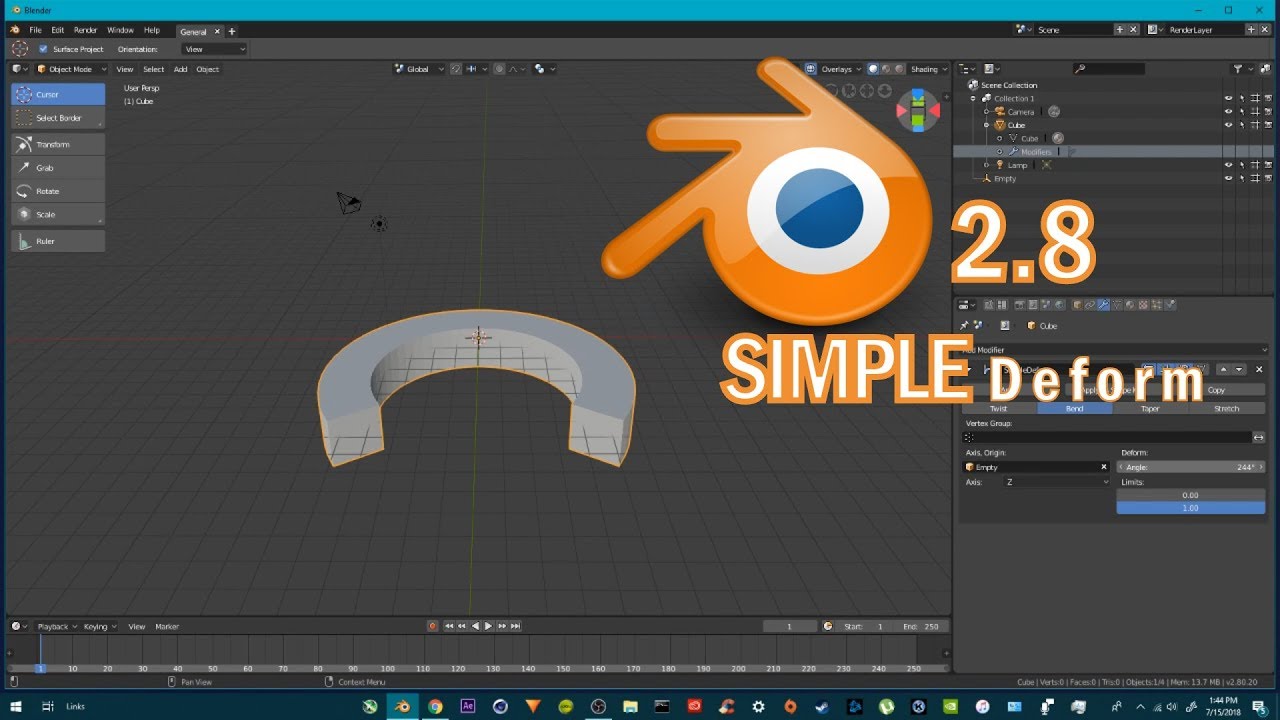Click the pin icon in properties header
This screenshot has height=720, width=1280.
click(x=964, y=325)
